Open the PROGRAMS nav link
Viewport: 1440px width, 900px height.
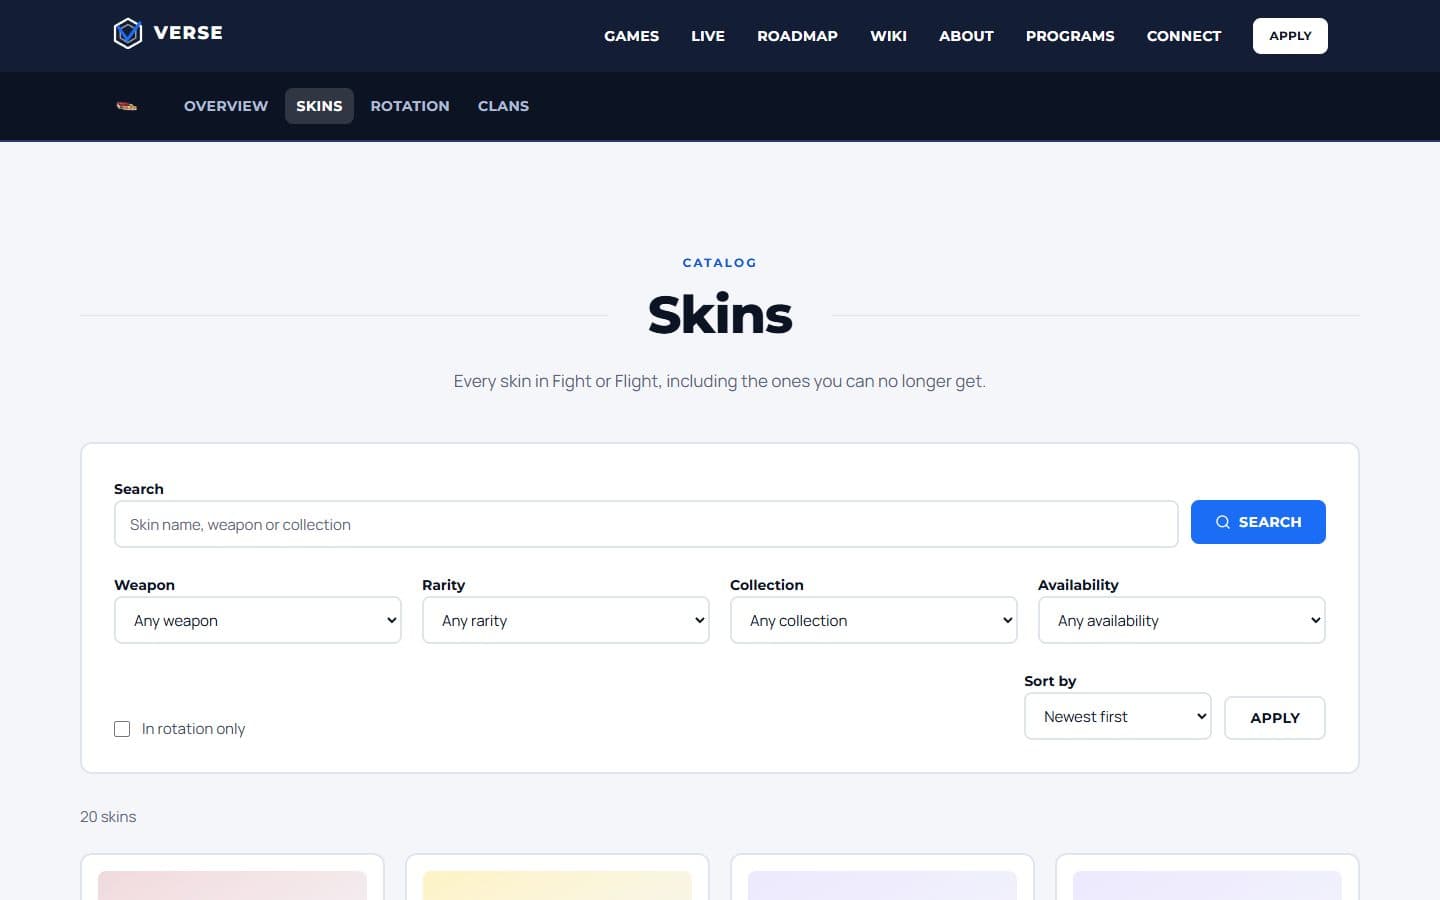[1070, 36]
